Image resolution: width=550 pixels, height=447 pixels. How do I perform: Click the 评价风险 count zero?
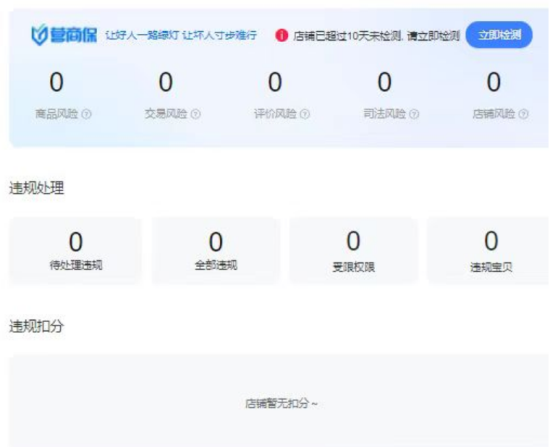(x=275, y=82)
